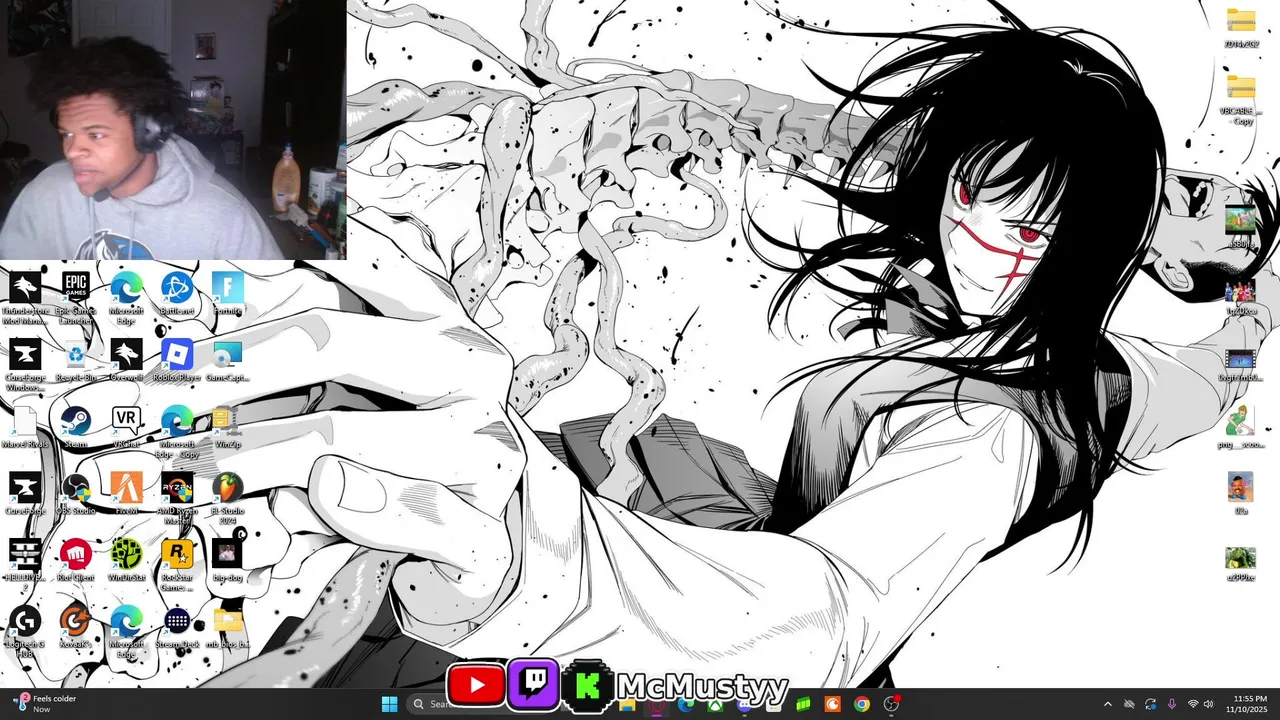Open the Roblox Player shortcut
The height and width of the screenshot is (720, 1280).
pos(177,361)
